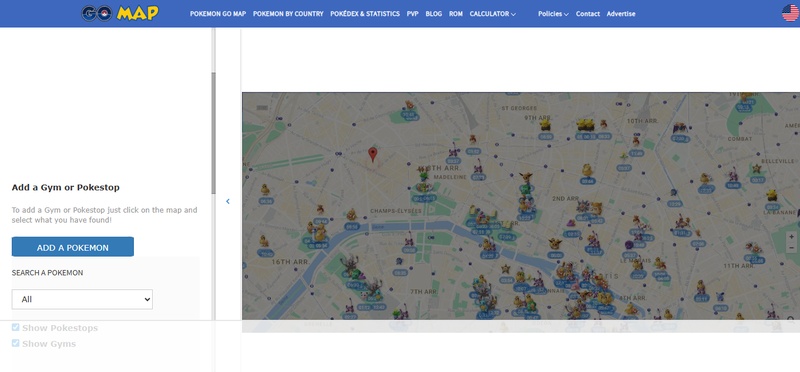
Task: Open Pokédex & Statistics nav item
Action: (x=365, y=14)
